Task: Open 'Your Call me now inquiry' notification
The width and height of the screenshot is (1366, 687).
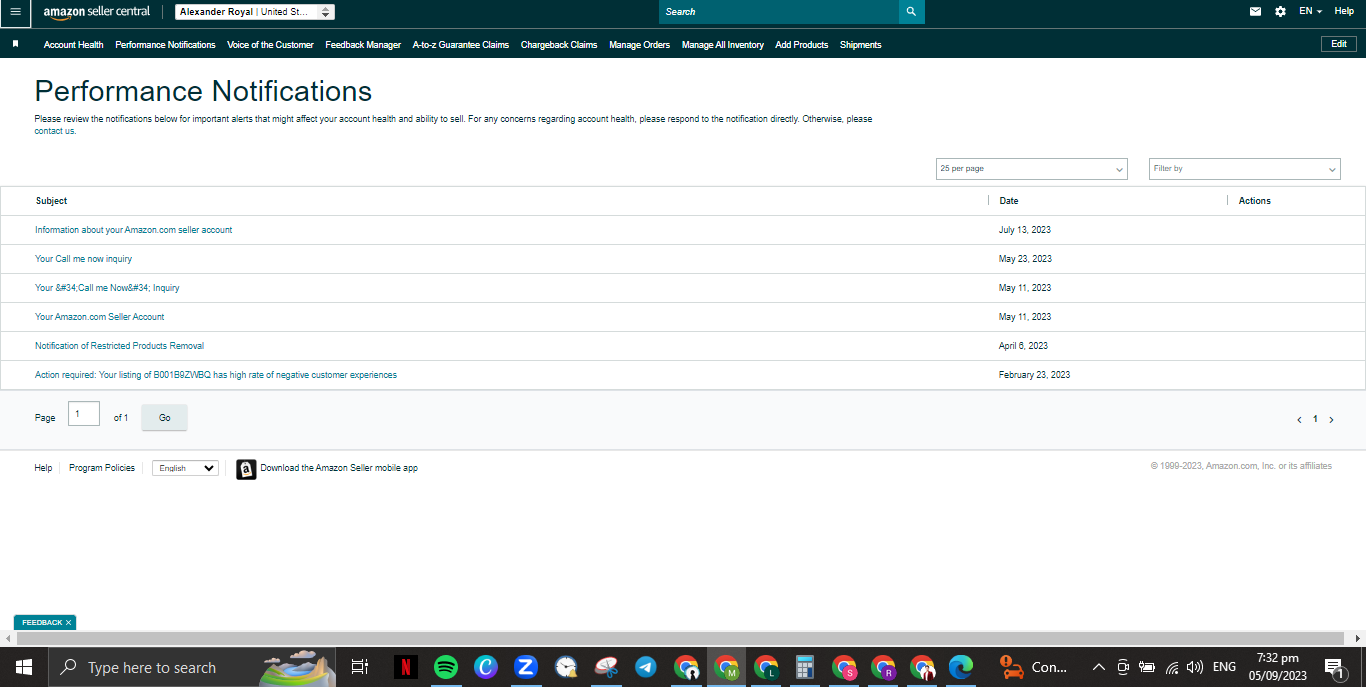Action: click(x=84, y=259)
